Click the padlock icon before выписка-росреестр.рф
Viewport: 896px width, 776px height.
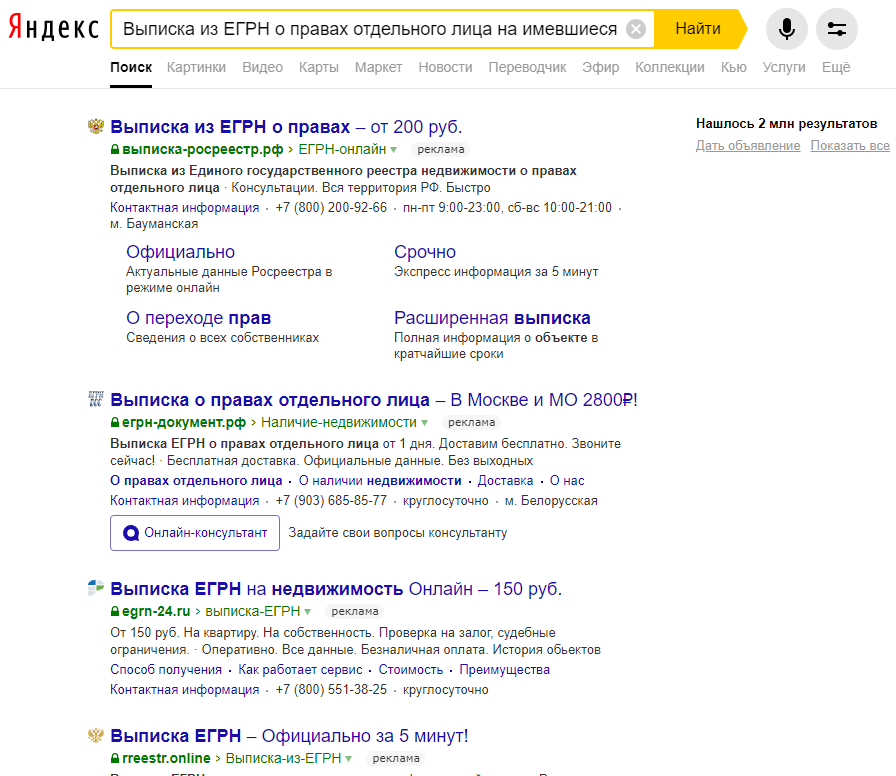[x=116, y=150]
